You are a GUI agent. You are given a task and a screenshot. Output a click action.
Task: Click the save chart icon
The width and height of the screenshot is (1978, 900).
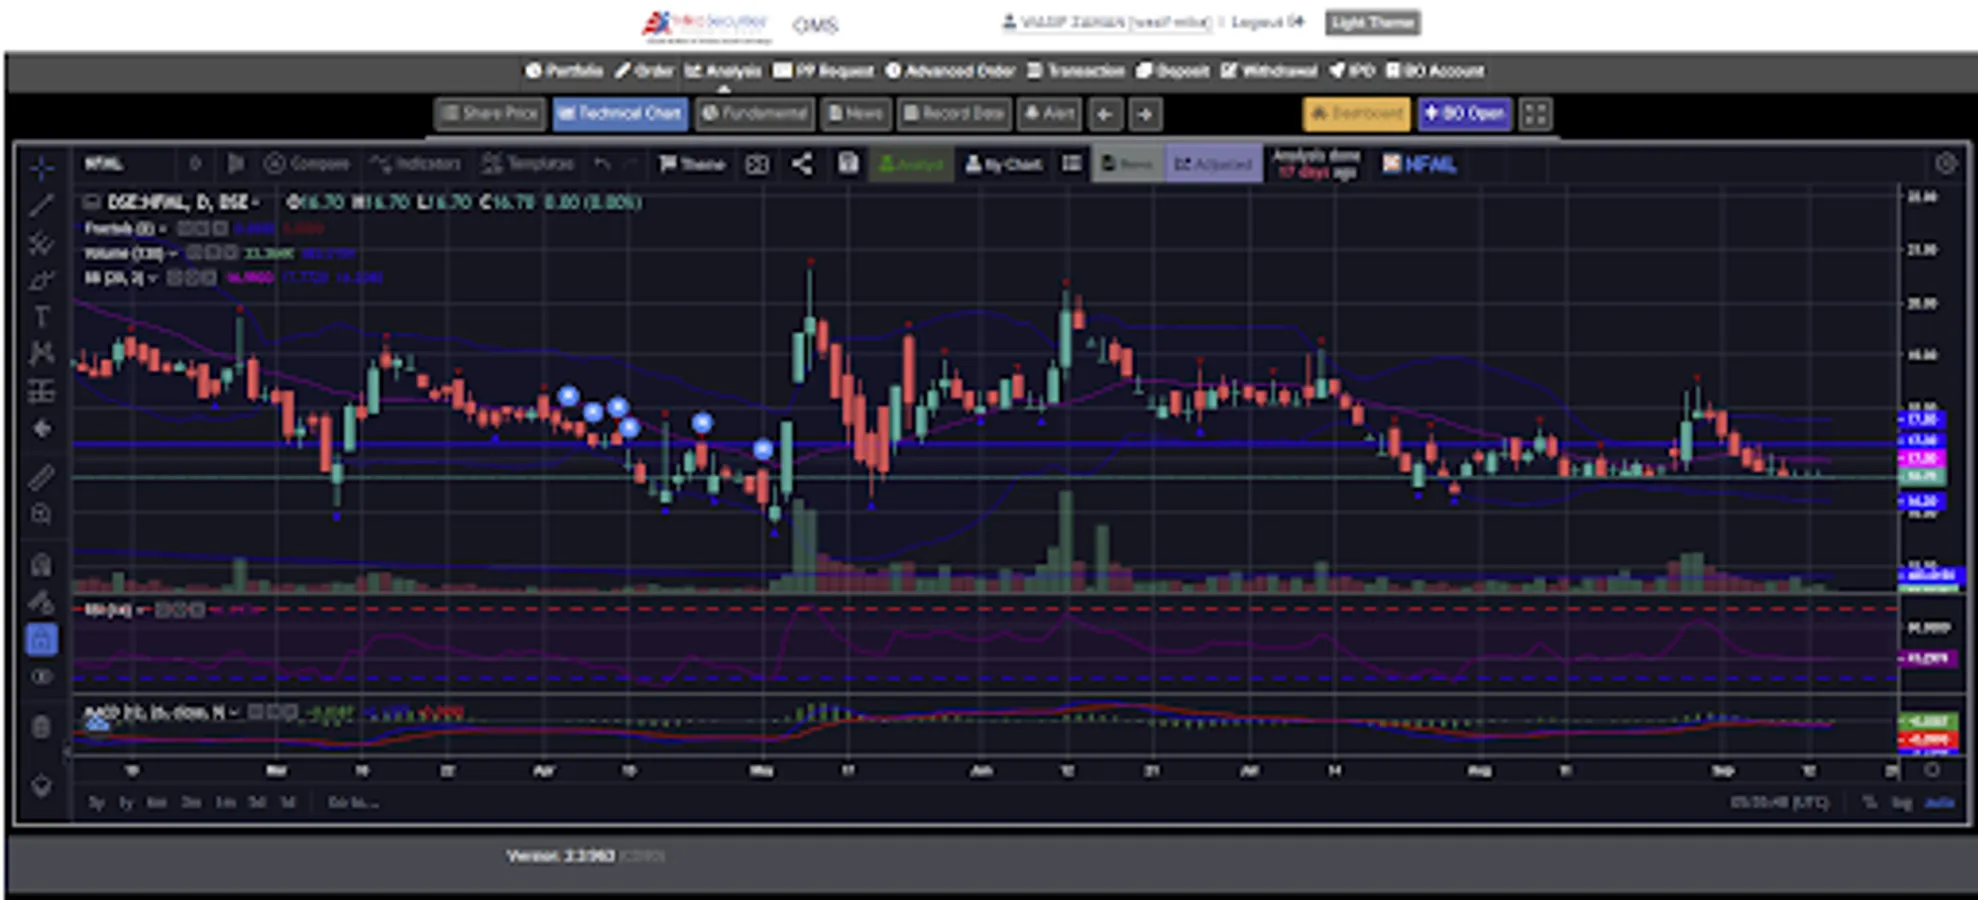coord(848,164)
